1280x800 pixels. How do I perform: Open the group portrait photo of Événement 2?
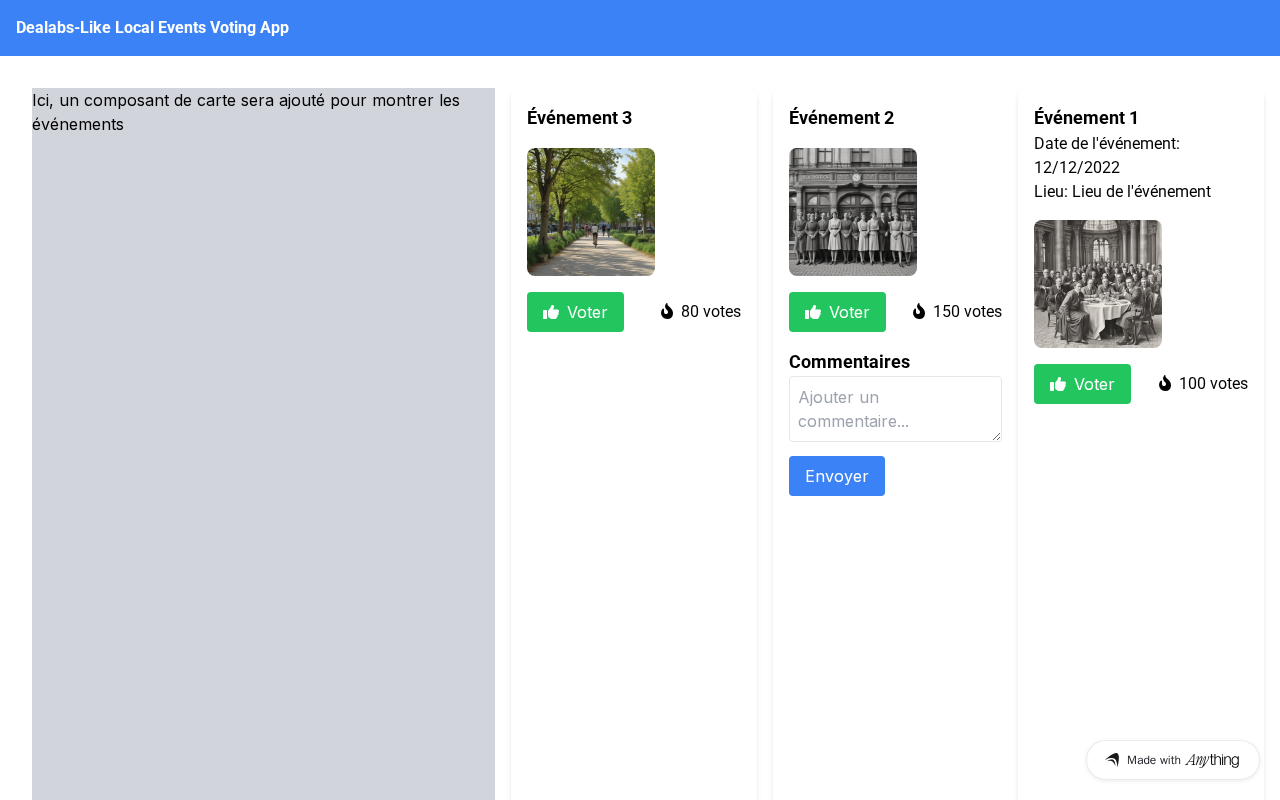tap(853, 212)
